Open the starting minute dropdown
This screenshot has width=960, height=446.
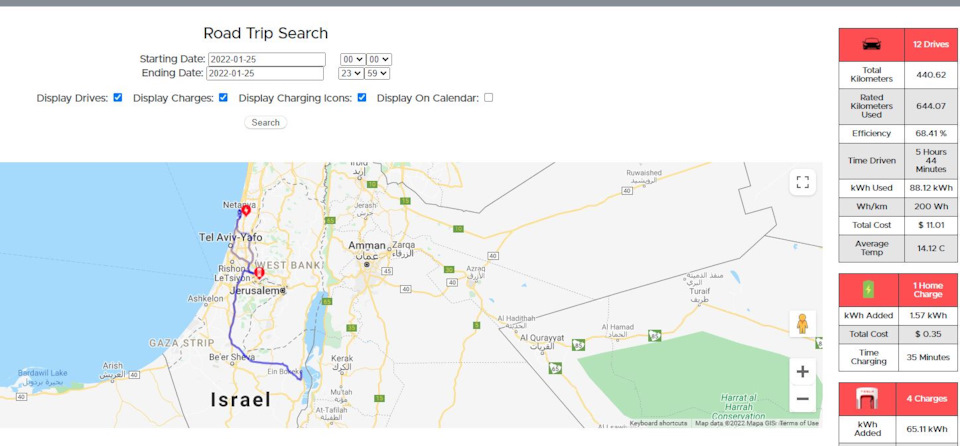379,59
